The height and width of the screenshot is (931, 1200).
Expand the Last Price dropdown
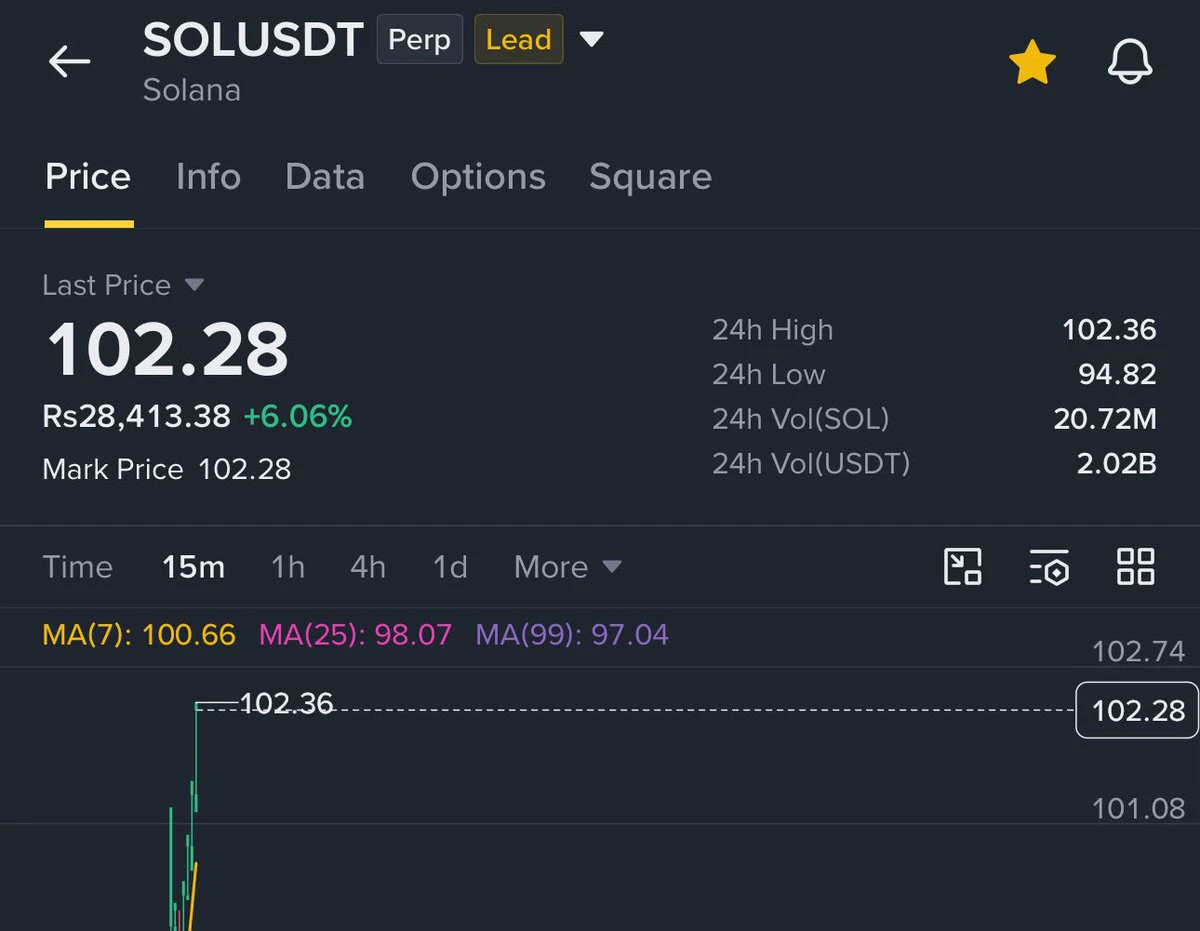coord(194,285)
